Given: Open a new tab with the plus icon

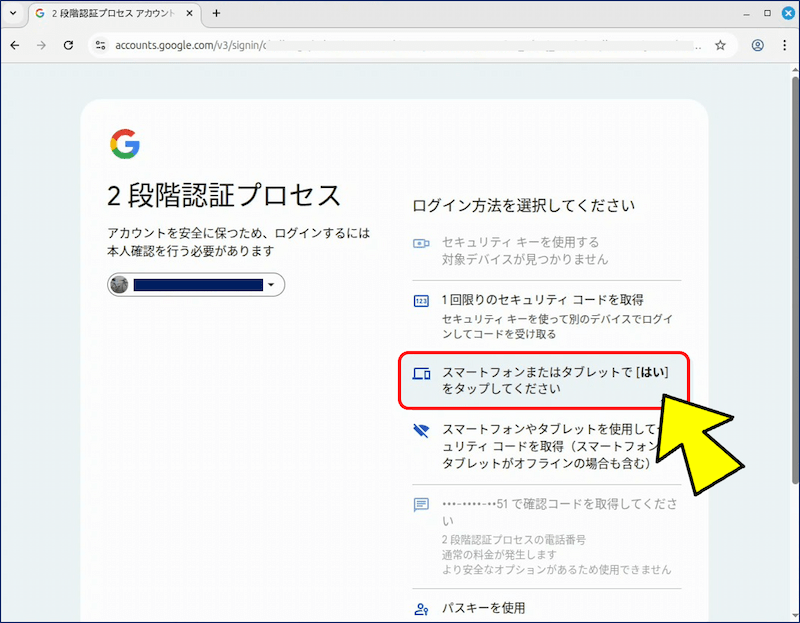Looking at the screenshot, I should click(216, 14).
